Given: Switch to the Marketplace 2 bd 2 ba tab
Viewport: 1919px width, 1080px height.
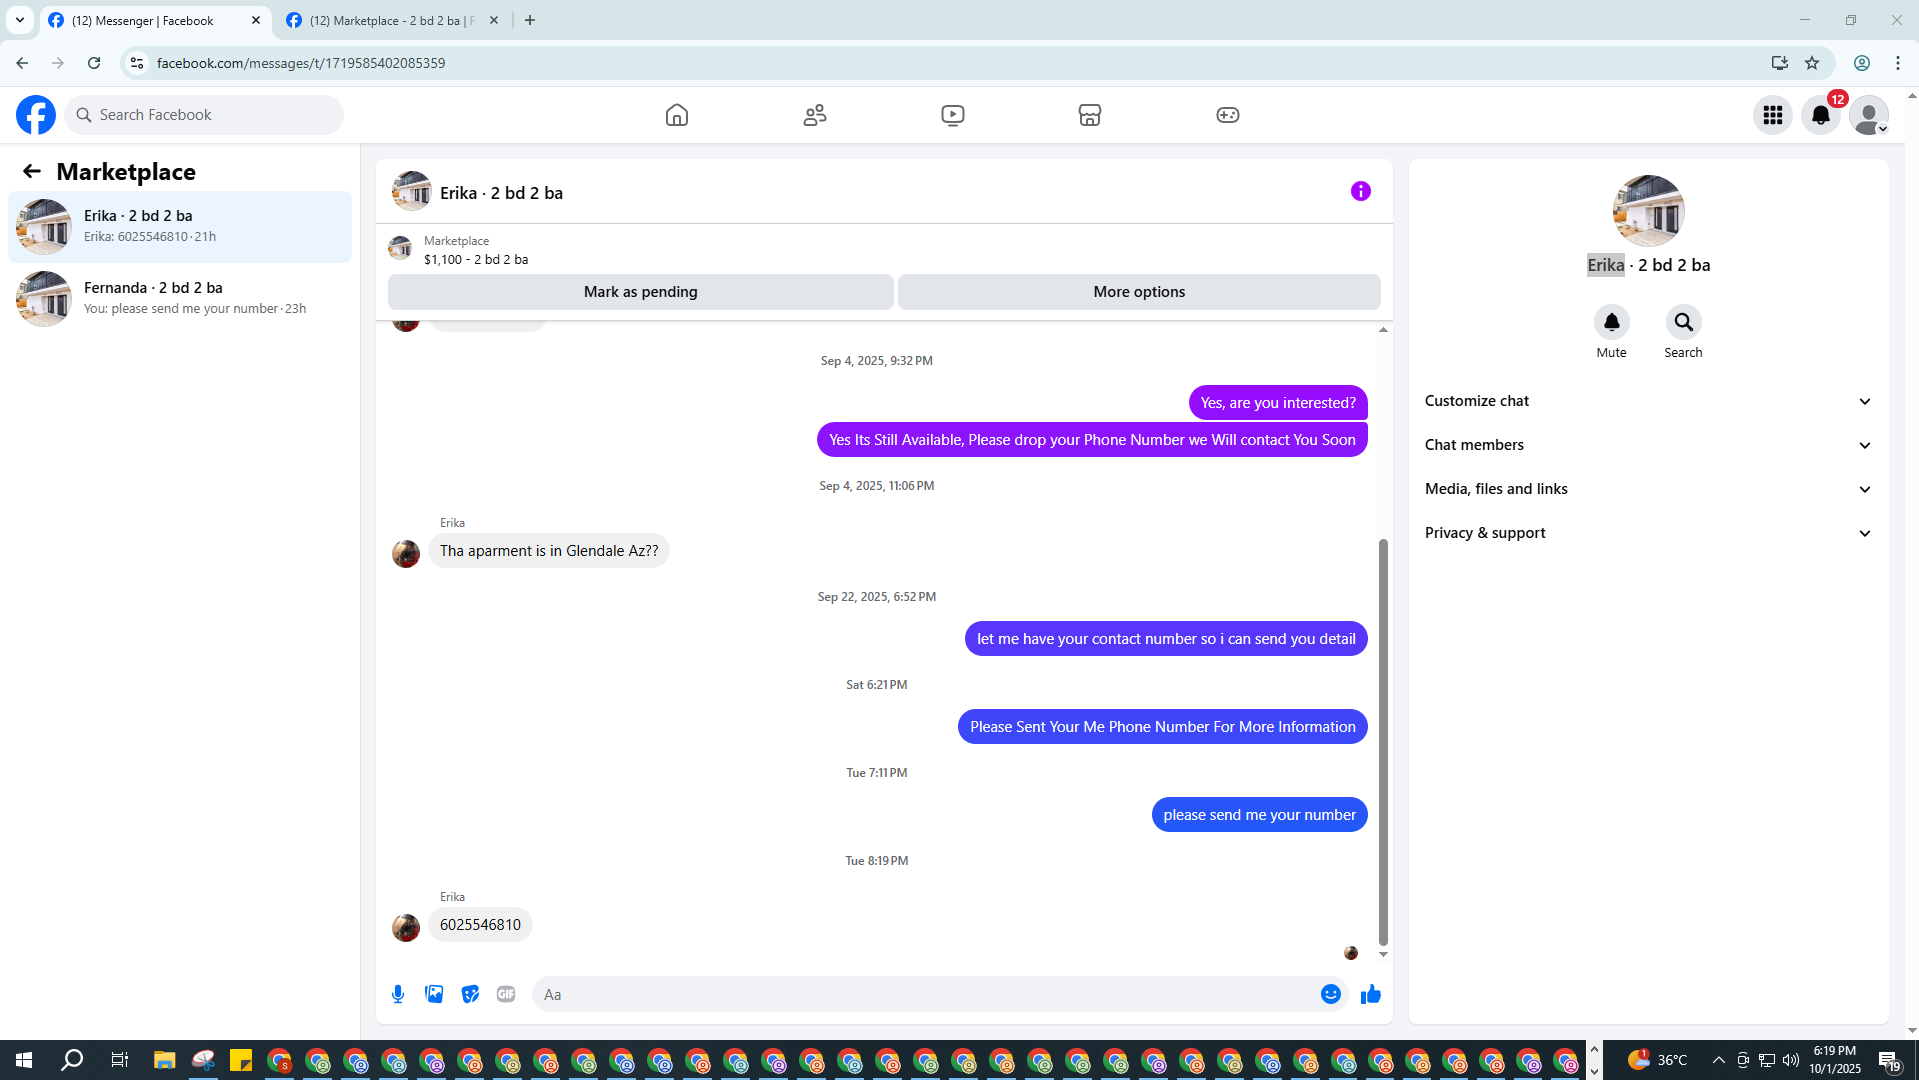Looking at the screenshot, I should (391, 20).
